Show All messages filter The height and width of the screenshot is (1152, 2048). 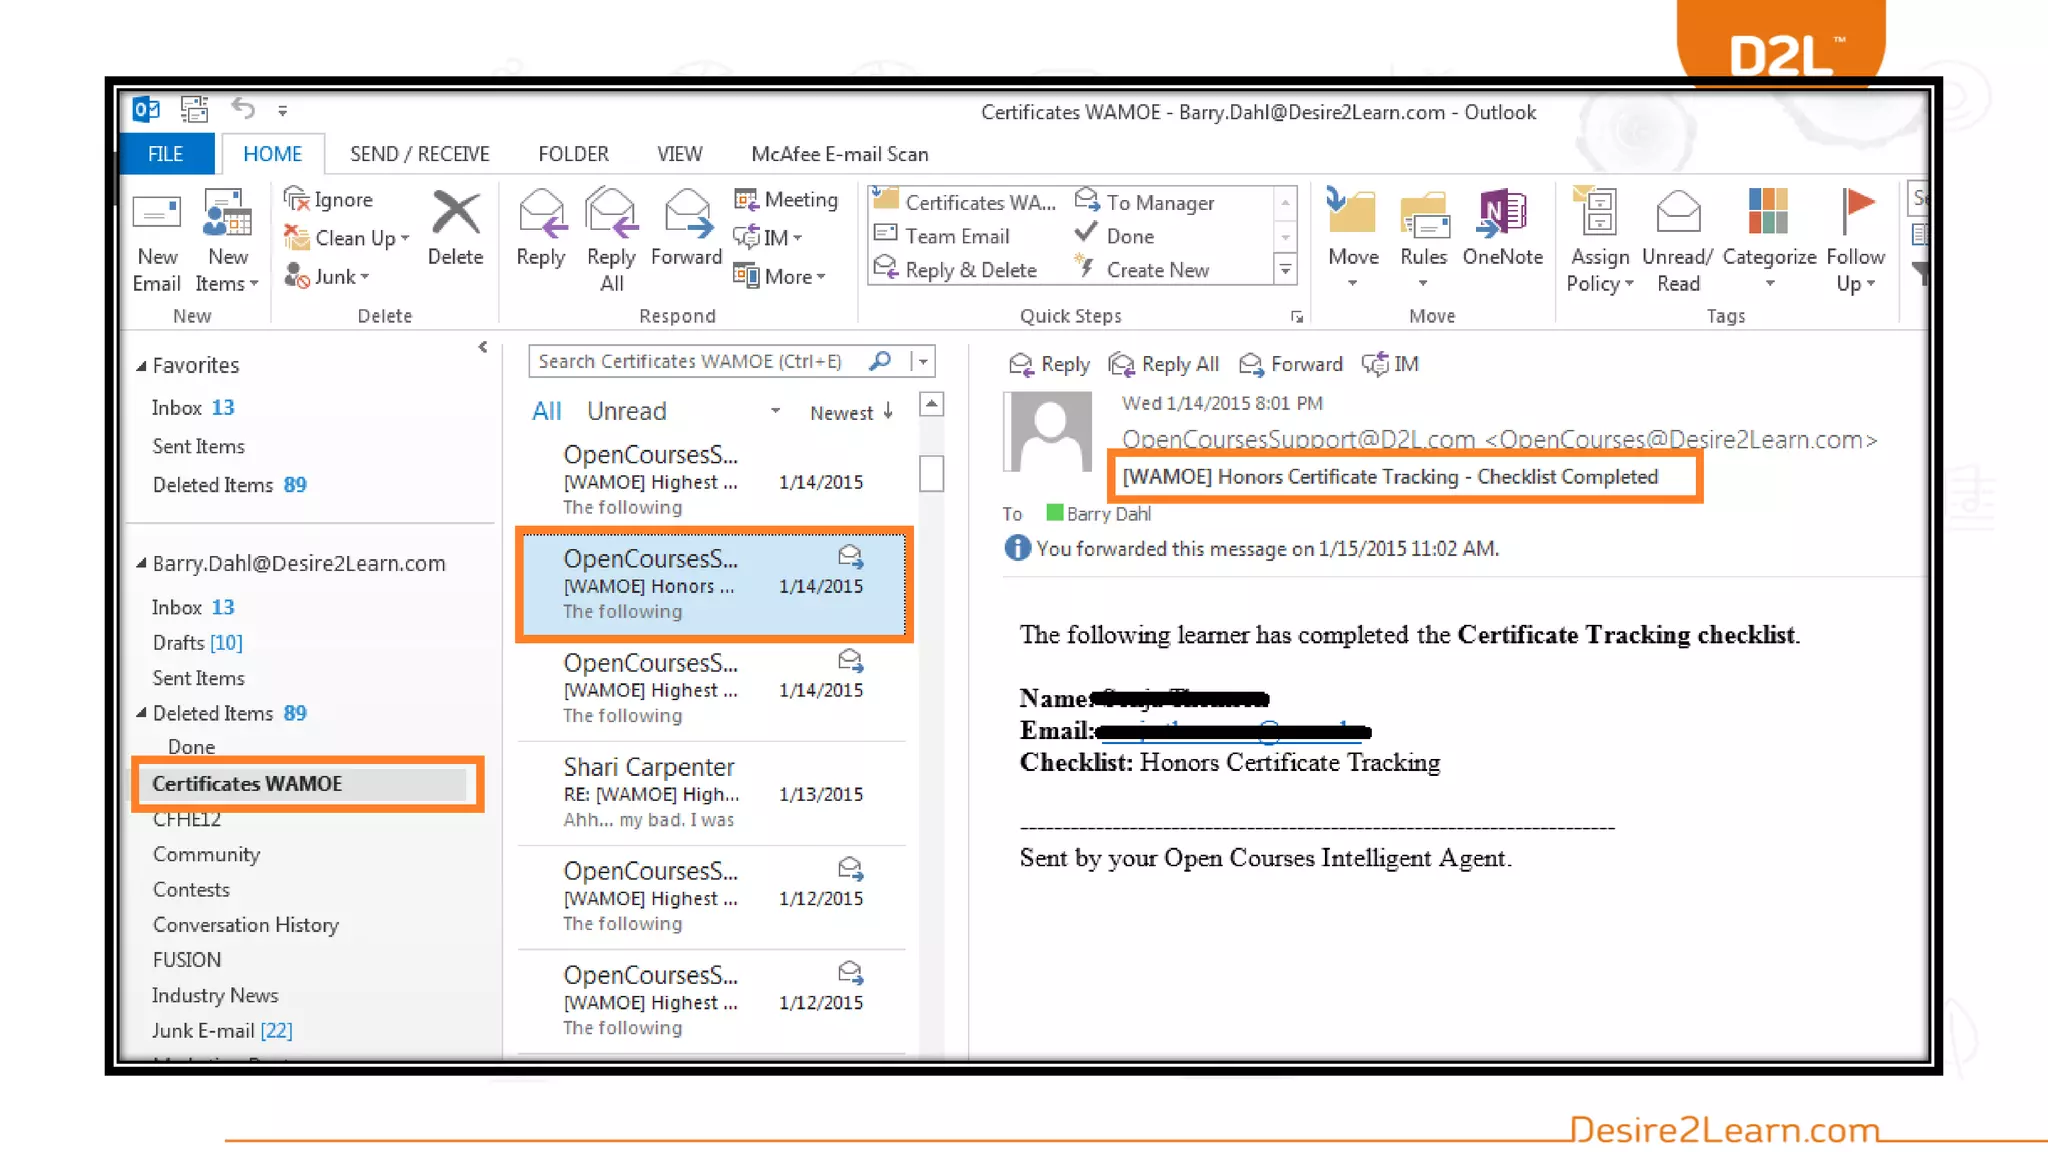pos(546,411)
